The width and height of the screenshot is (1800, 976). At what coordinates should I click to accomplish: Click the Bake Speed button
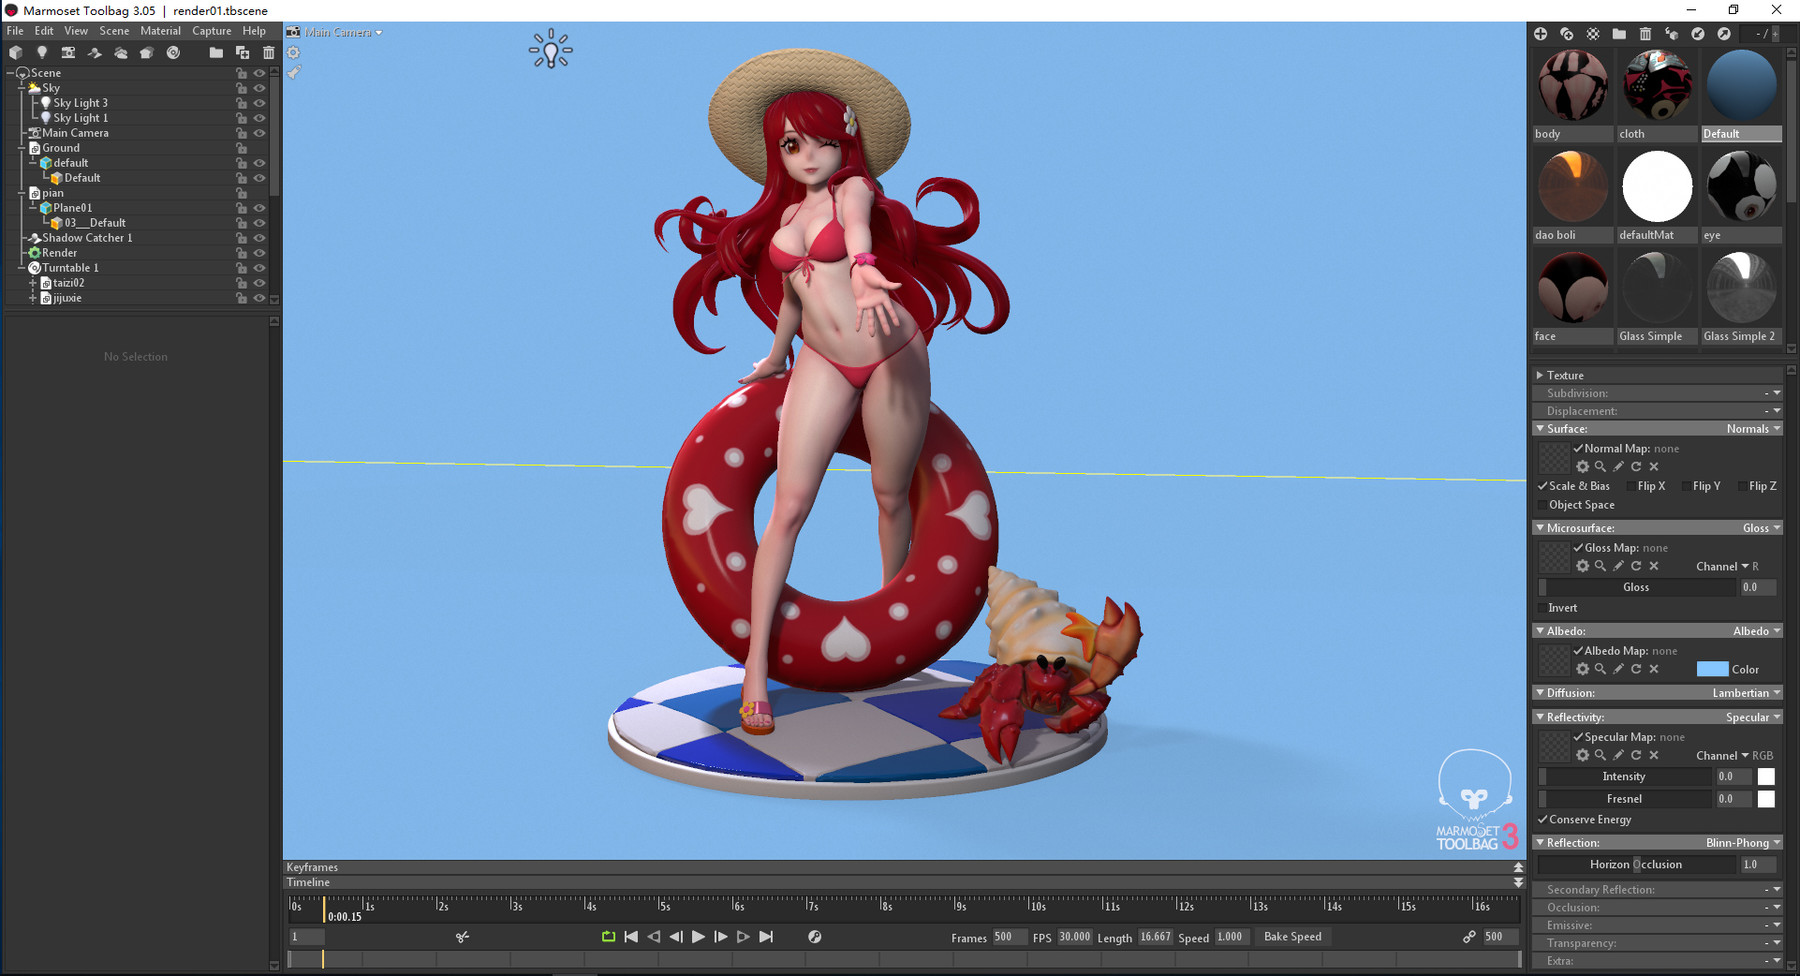(x=1292, y=937)
